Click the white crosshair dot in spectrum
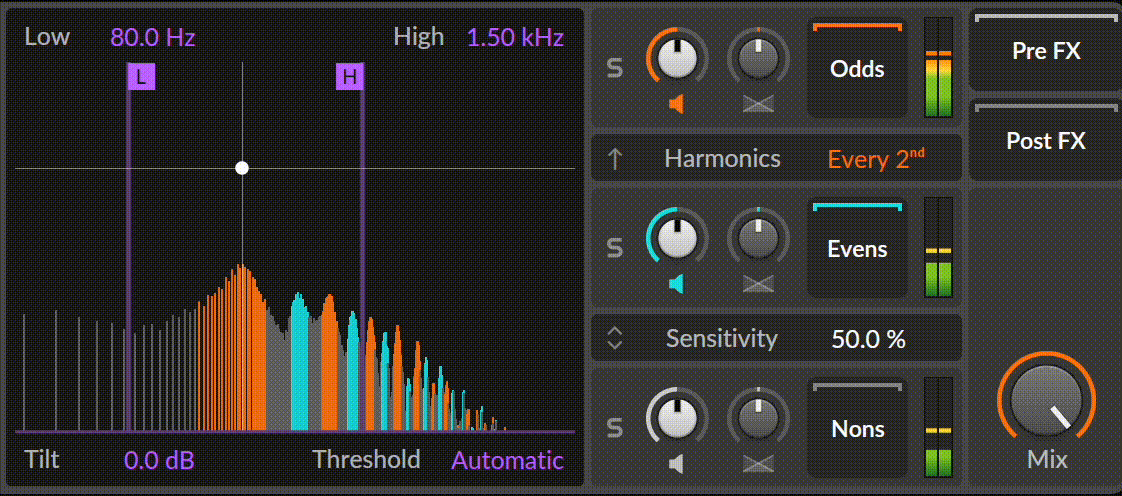Viewport: 1122px width, 496px height. (x=242, y=168)
